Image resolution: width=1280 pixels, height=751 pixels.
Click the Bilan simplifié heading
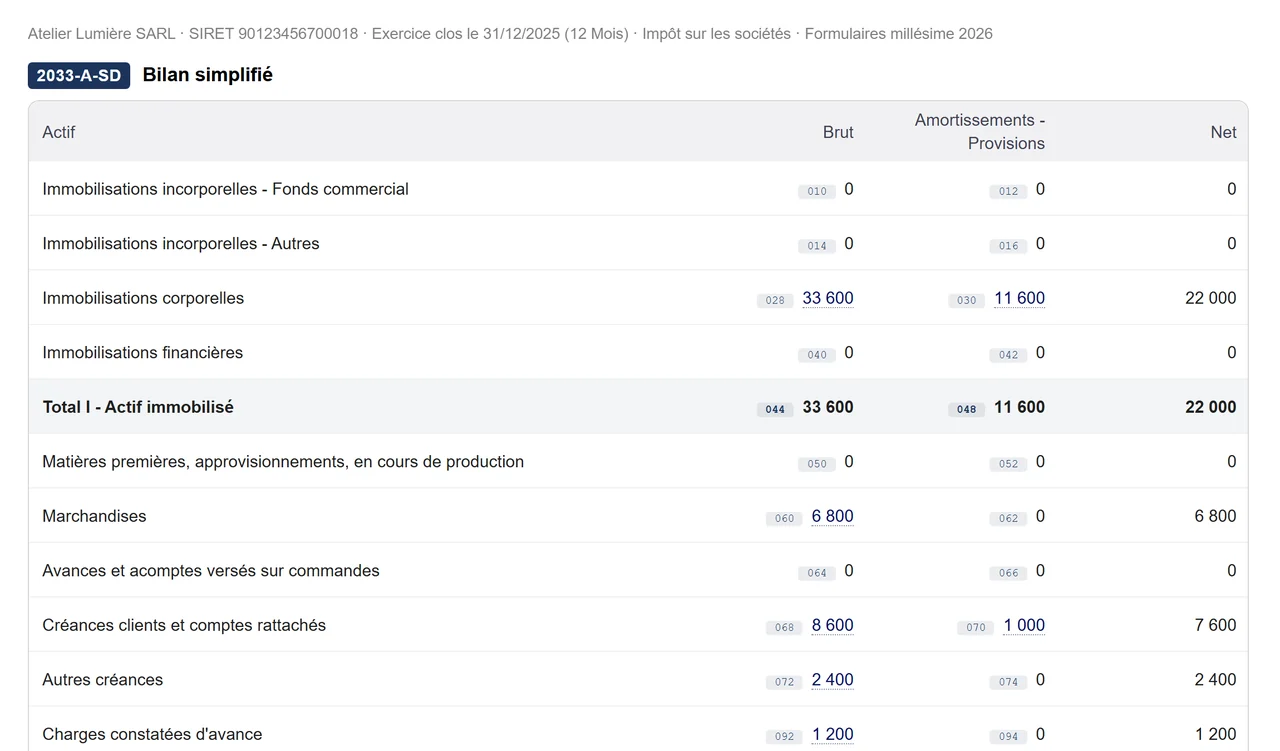click(x=208, y=75)
